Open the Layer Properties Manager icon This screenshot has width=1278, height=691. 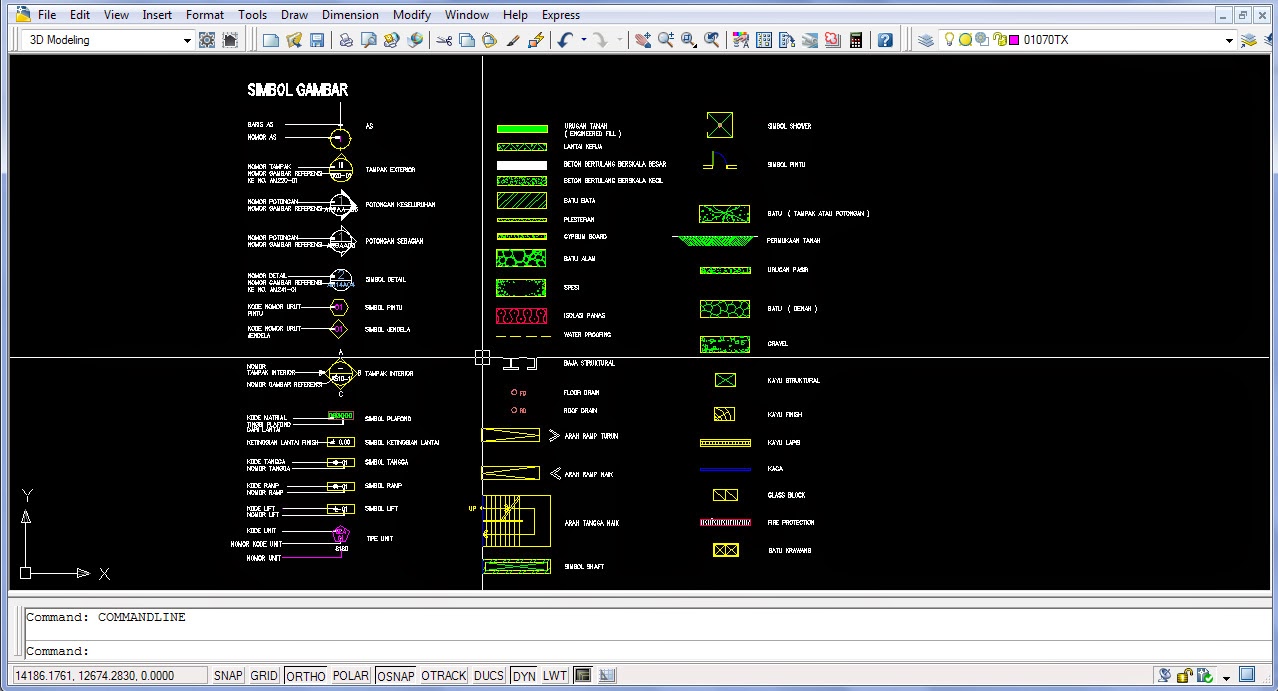coord(925,40)
